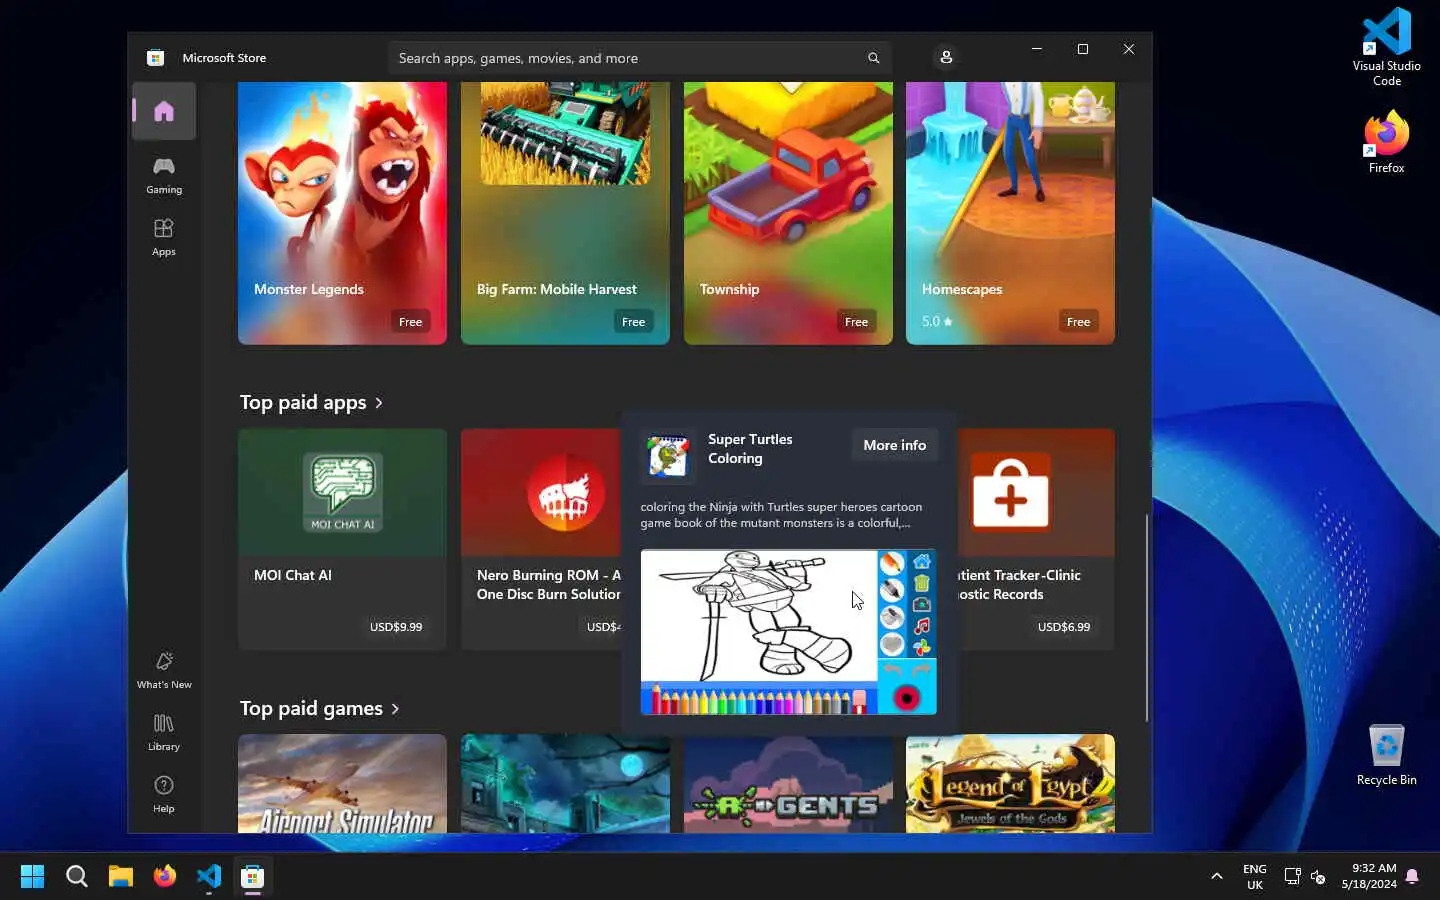
Task: Open the Gaming section
Action: pos(164,174)
